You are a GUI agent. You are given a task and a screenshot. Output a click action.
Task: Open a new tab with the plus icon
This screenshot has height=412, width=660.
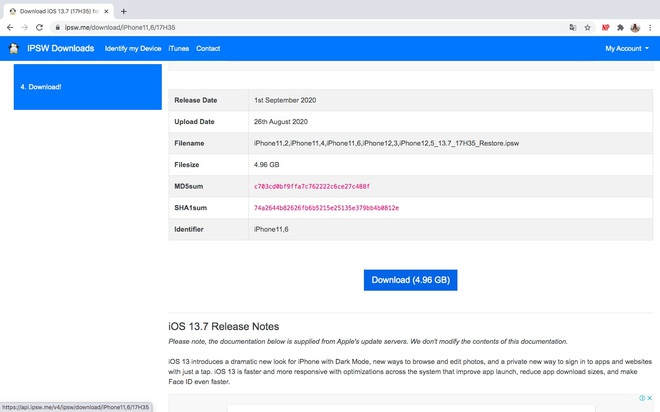pos(123,11)
